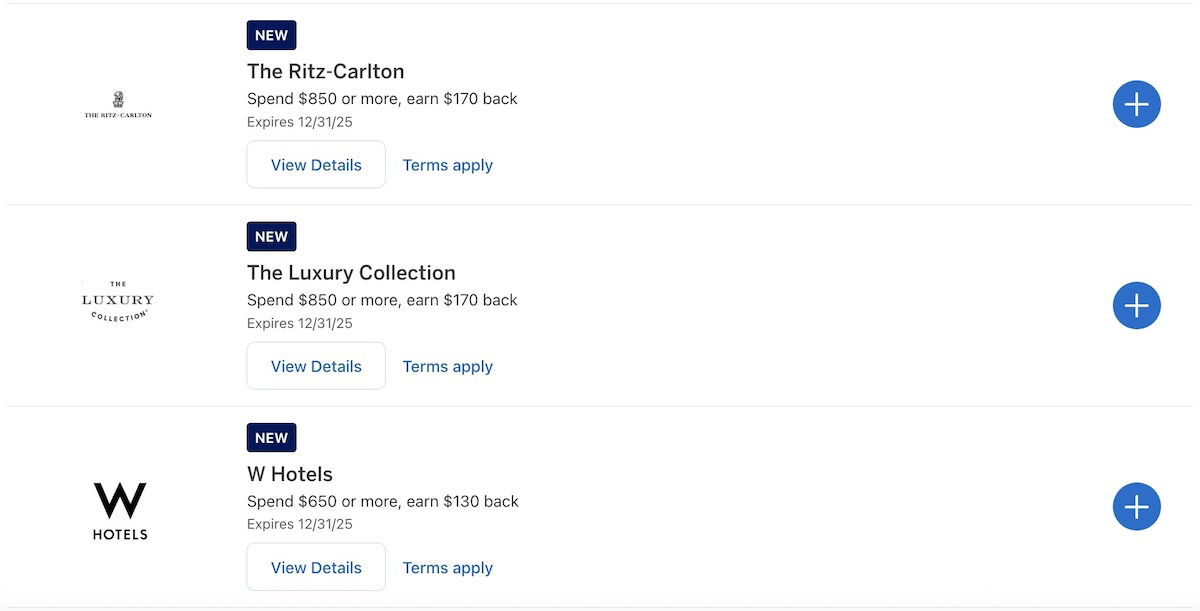Click the NEW badge above The Ritz-Carlton

[271, 35]
